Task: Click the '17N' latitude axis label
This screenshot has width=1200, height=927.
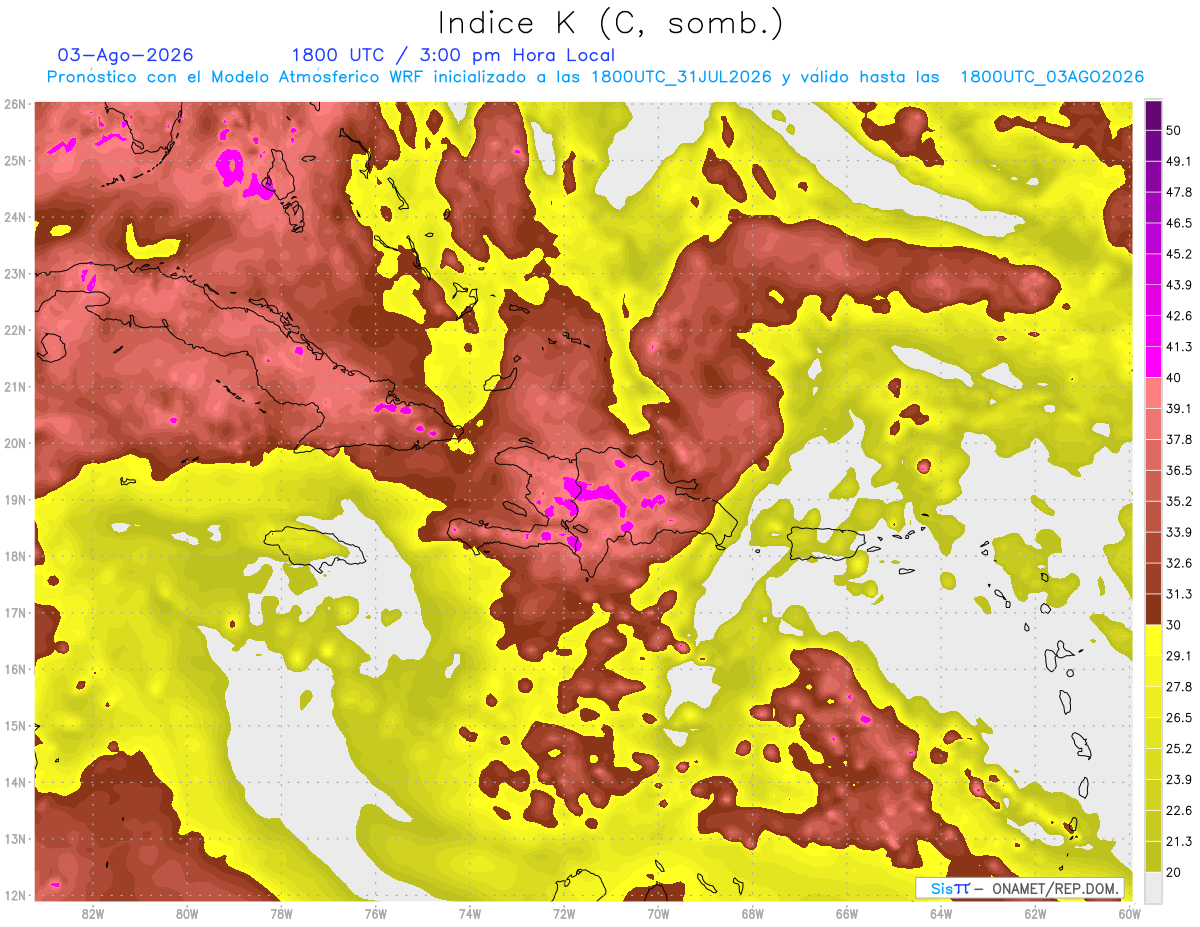Action: [15, 613]
